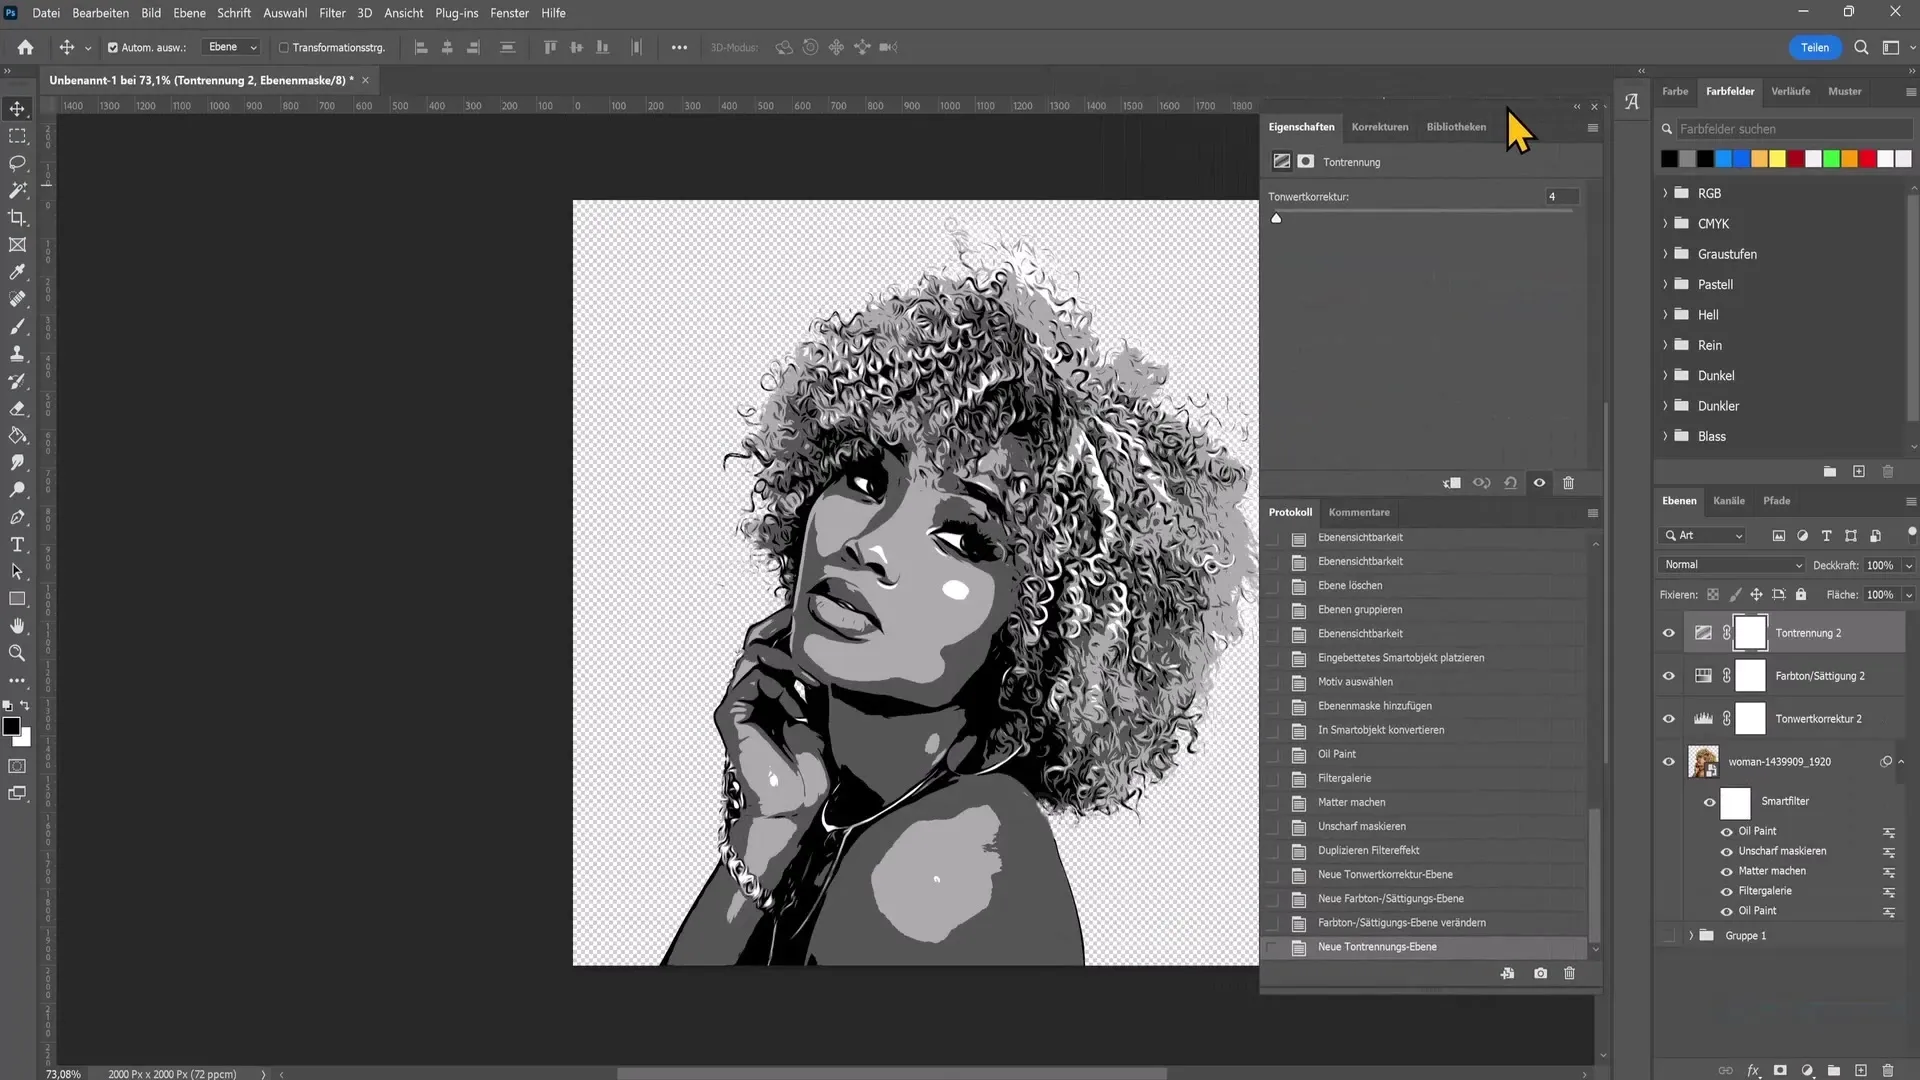Click the Neue Tontrennungs-Ebene button

coord(1377,945)
